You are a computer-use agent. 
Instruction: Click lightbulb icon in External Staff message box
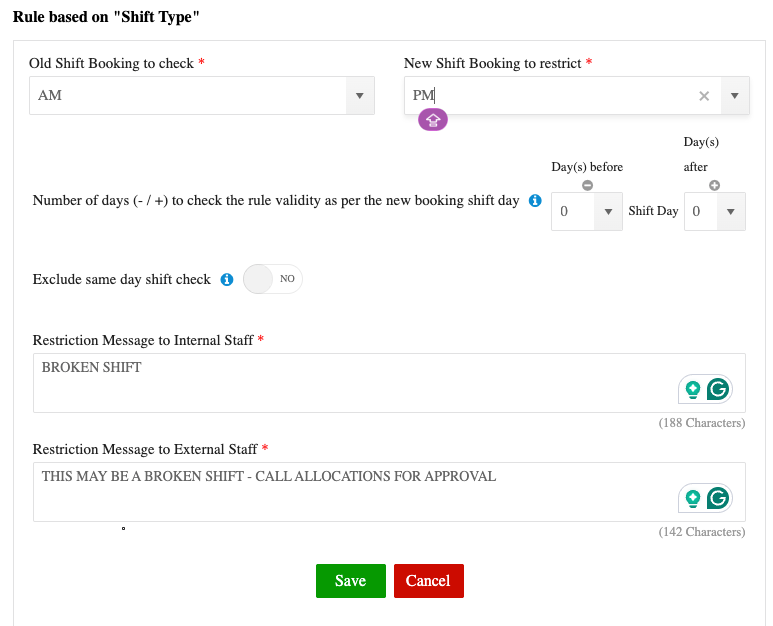pos(692,498)
